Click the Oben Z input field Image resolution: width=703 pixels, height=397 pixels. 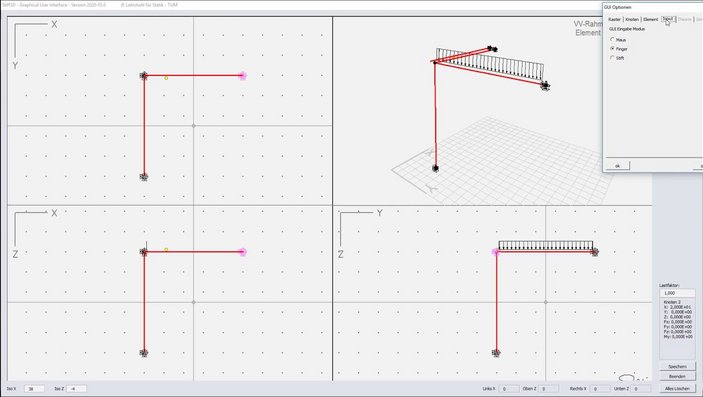(x=548, y=389)
